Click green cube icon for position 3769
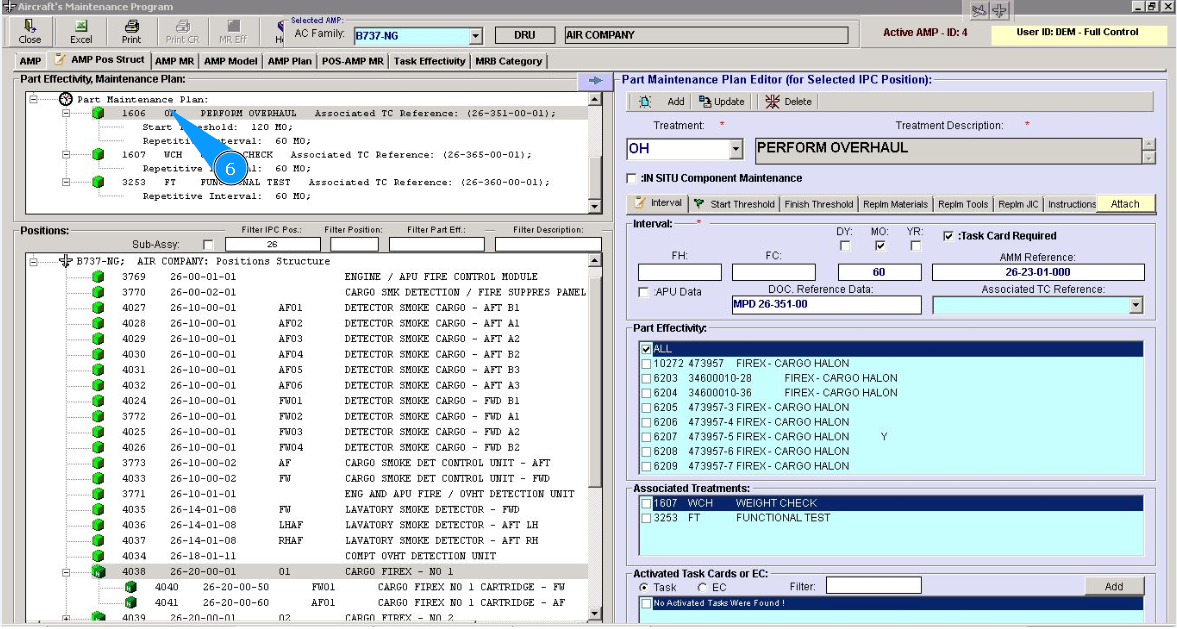The height and width of the screenshot is (629, 1177). pyautogui.click(x=98, y=277)
